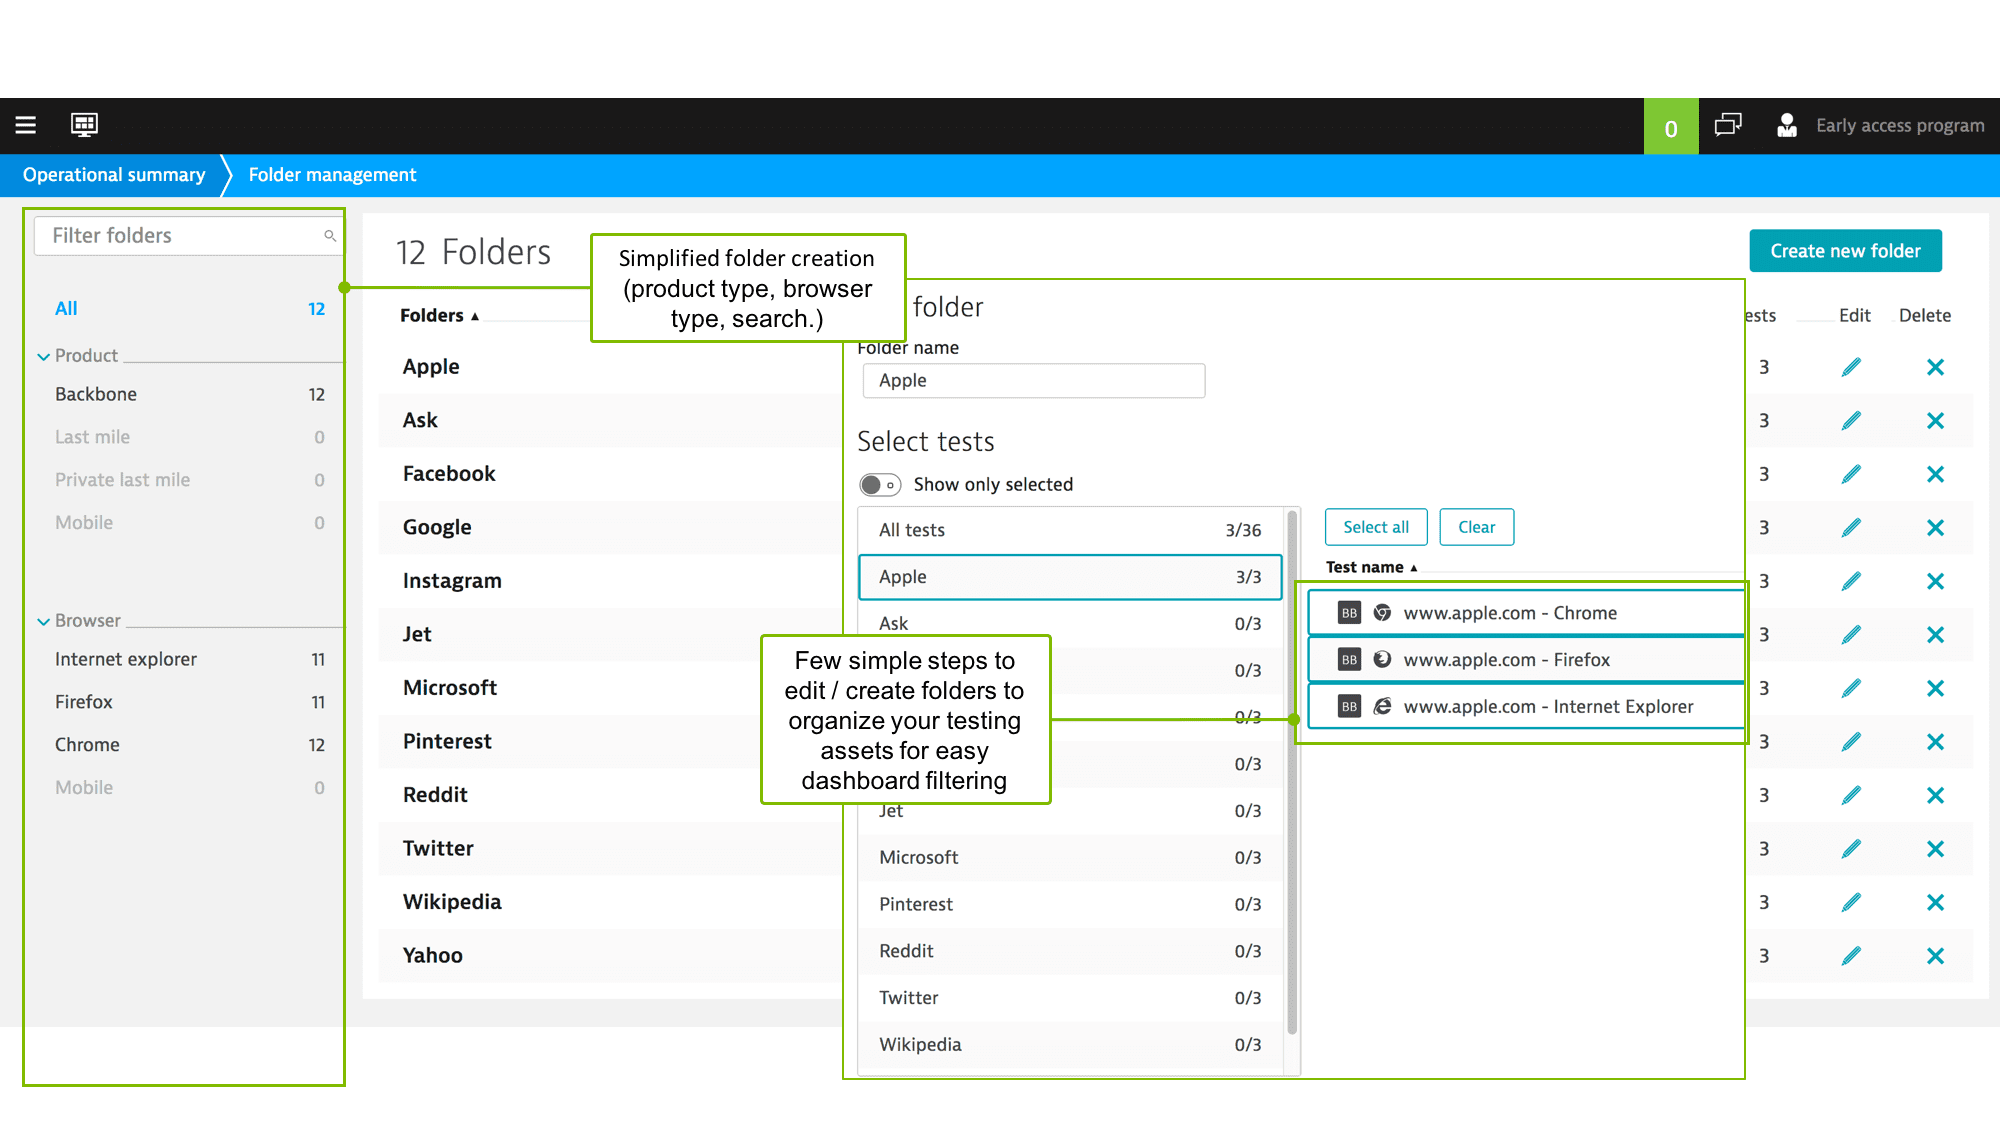
Task: Select the Reddit row in tests list
Action: tap(1070, 951)
